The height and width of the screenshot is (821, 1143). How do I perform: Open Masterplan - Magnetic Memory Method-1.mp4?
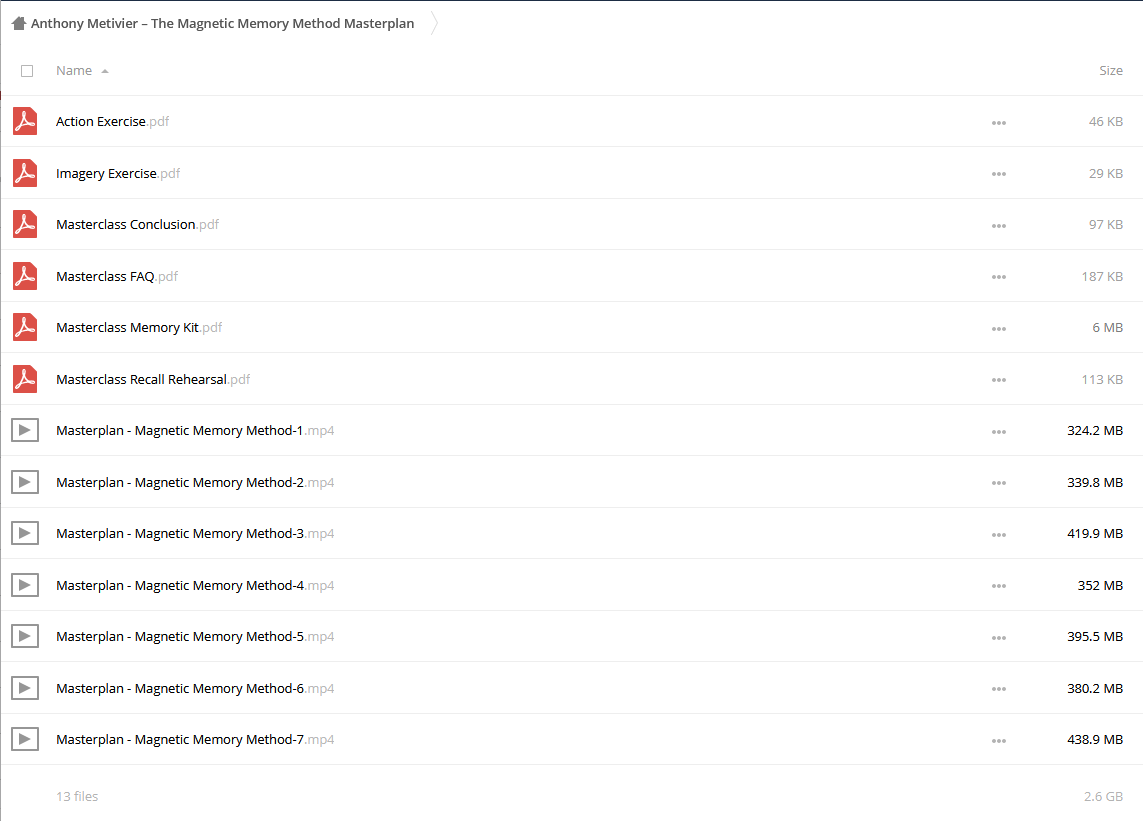coord(195,430)
